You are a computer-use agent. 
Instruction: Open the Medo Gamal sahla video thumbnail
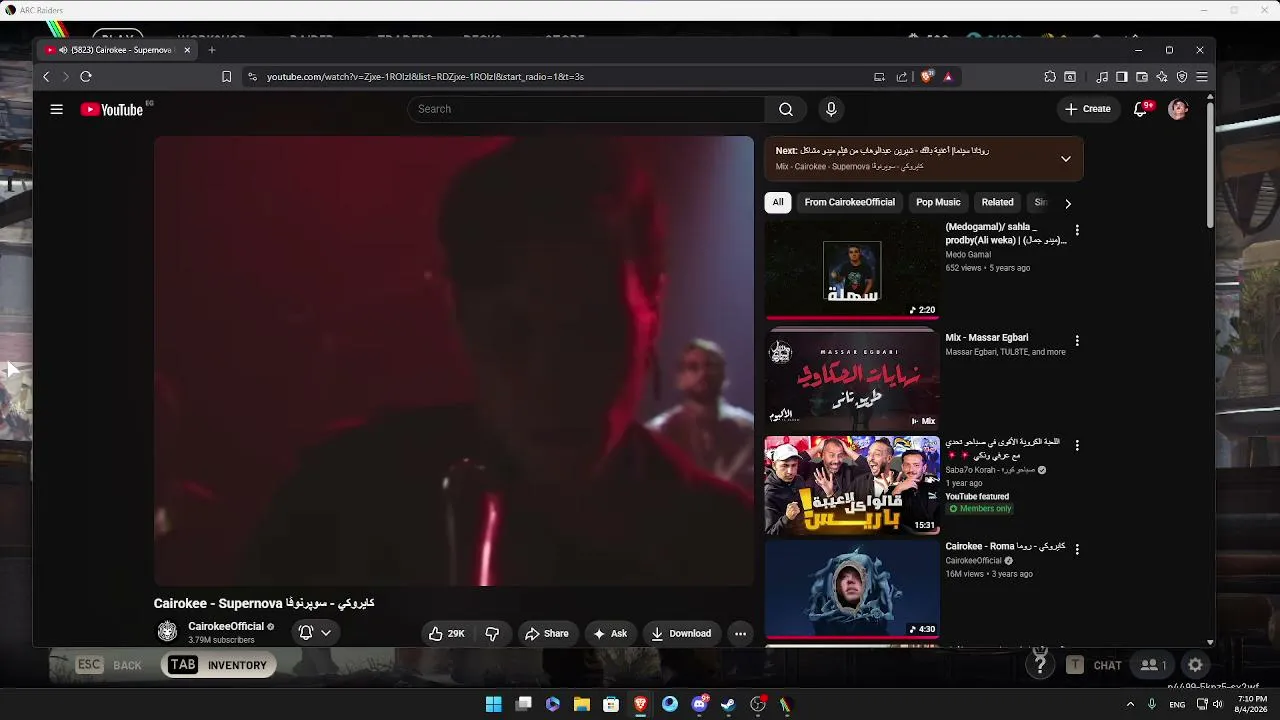[x=852, y=270]
